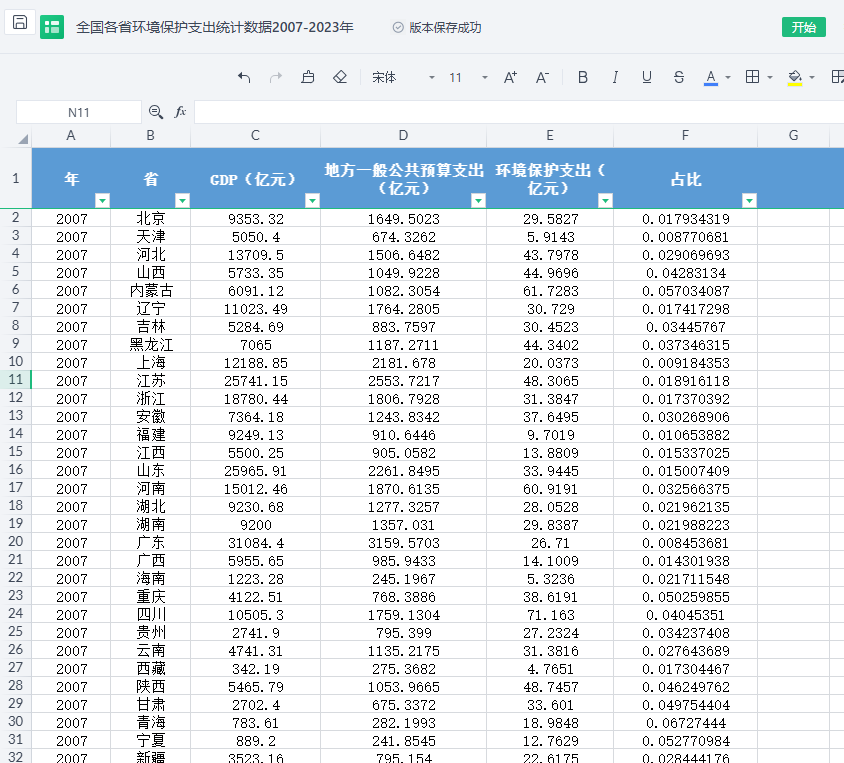Increase font size with A+ icon

(510, 77)
